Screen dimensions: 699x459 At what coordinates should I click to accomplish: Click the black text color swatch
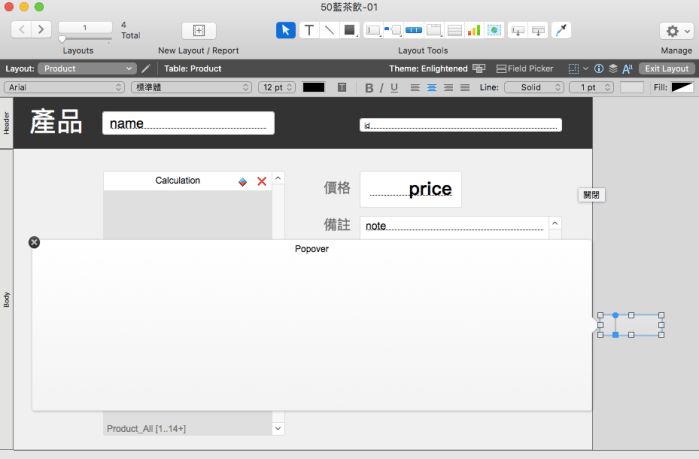[x=314, y=88]
